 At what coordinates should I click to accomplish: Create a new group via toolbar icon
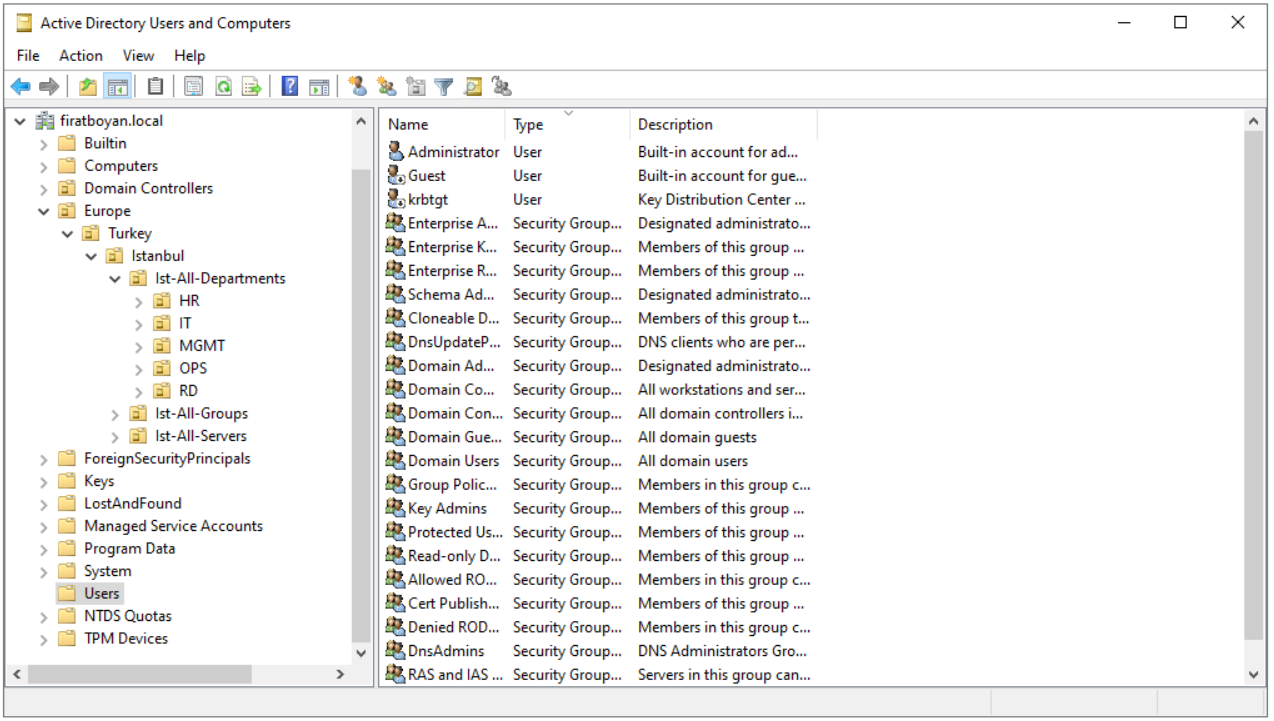386,87
